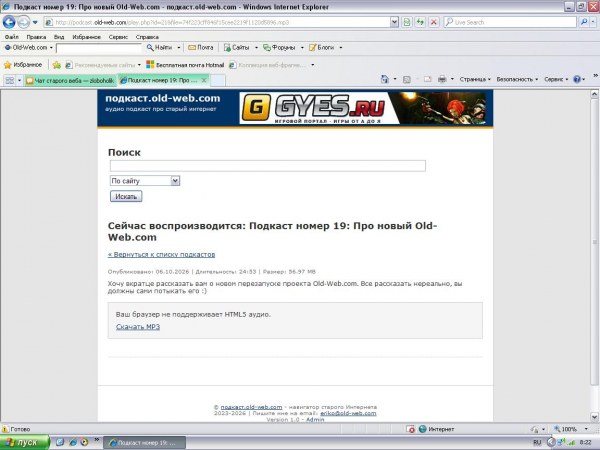Switch to the Подкаст номер 19 tab
This screenshot has width=600, height=450.
pos(158,80)
